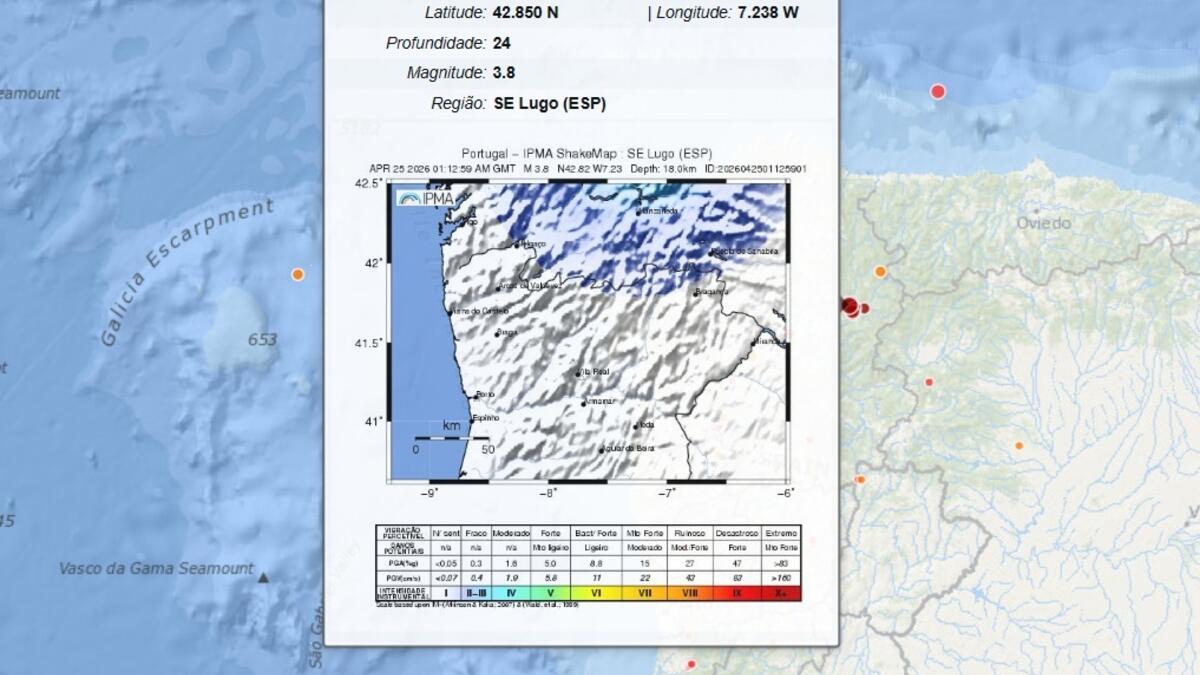Open the orange marker southwest of Oviedo label
Viewport: 1200px width, 675px height.
[x=880, y=271]
